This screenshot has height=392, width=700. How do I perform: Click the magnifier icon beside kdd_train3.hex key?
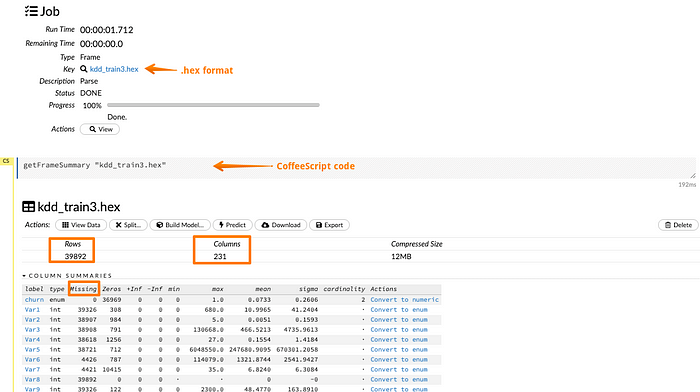point(83,69)
